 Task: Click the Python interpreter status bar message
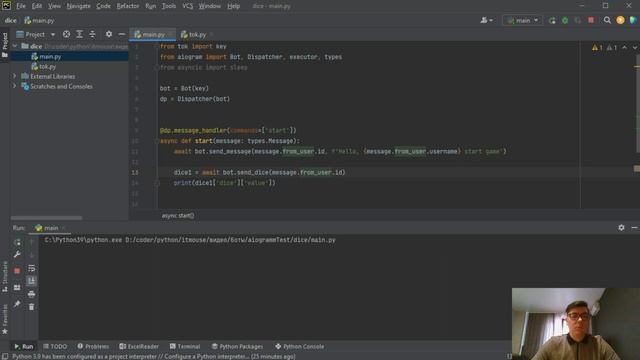153,356
